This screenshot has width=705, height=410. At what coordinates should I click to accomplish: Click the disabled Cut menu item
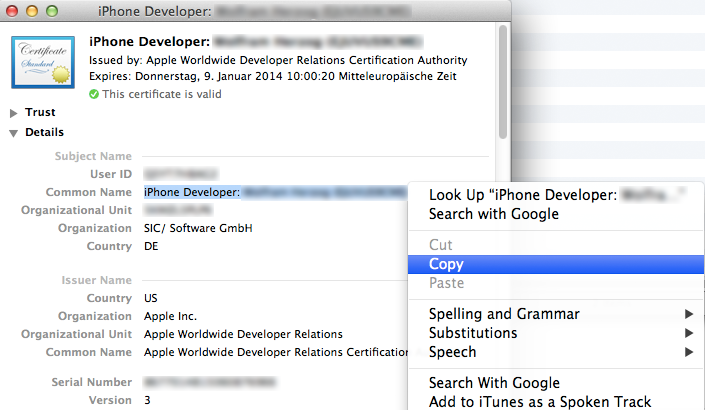tap(556, 245)
